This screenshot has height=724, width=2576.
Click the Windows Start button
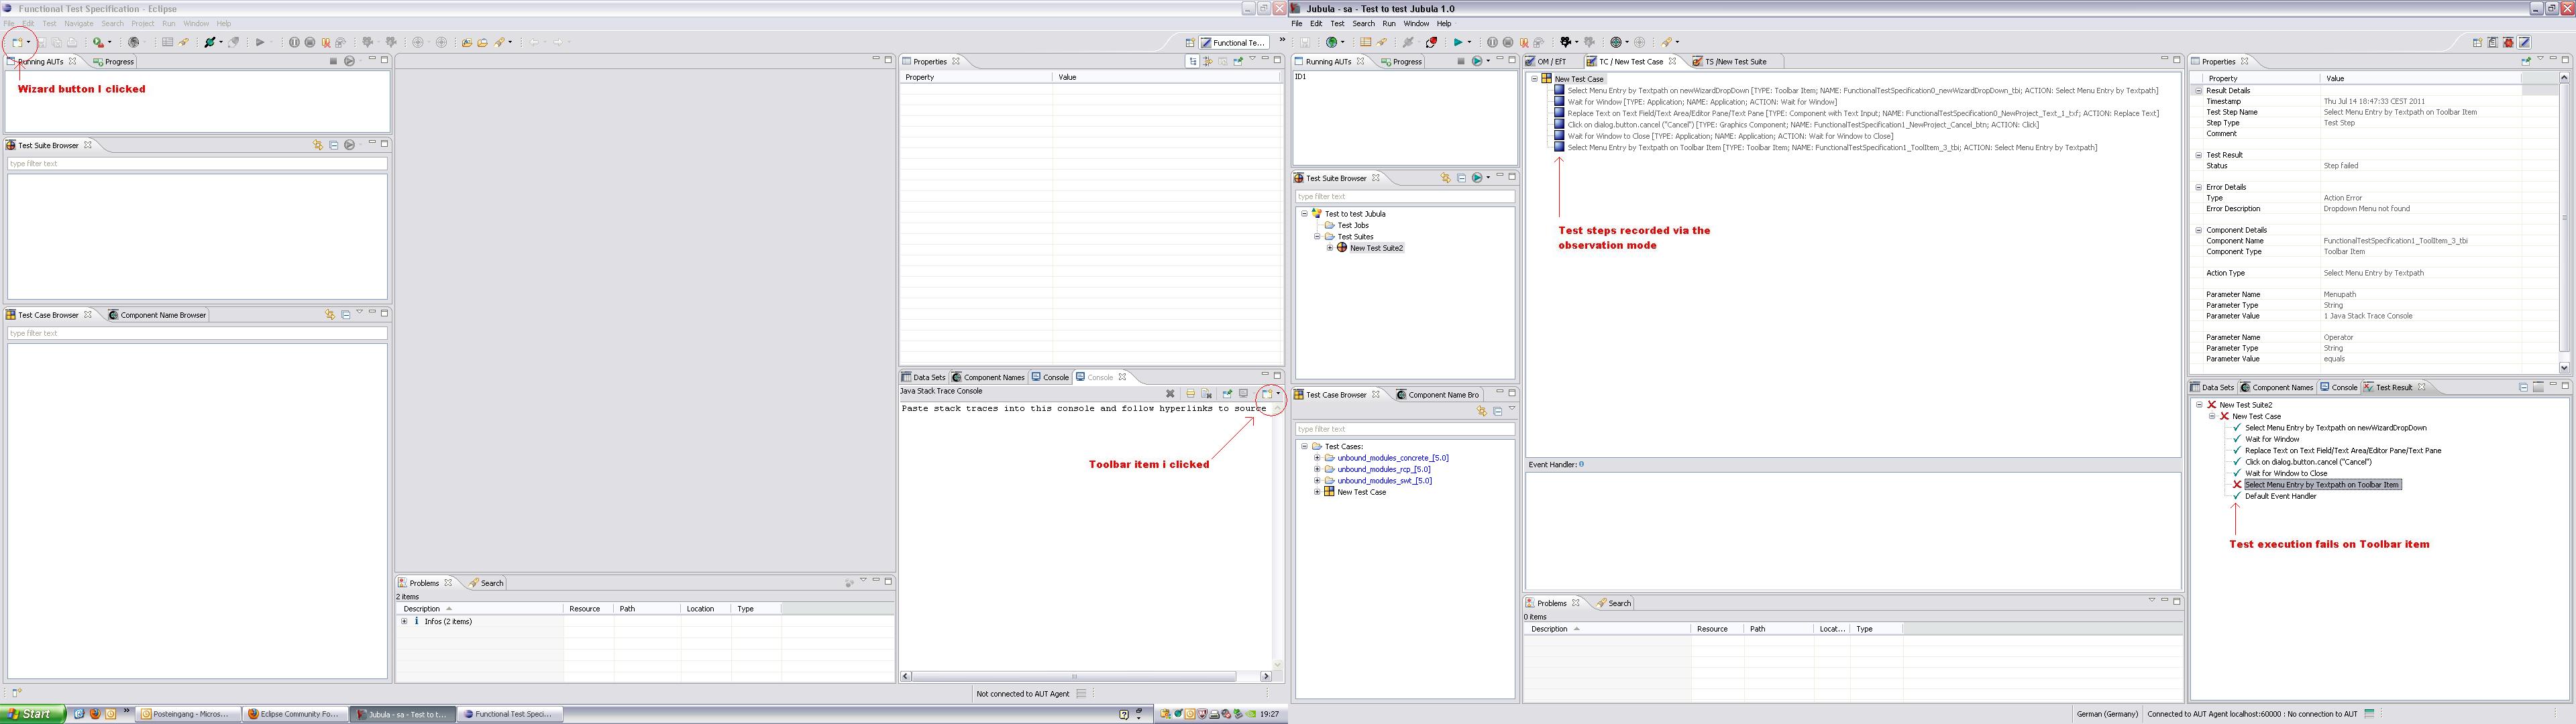click(33, 714)
